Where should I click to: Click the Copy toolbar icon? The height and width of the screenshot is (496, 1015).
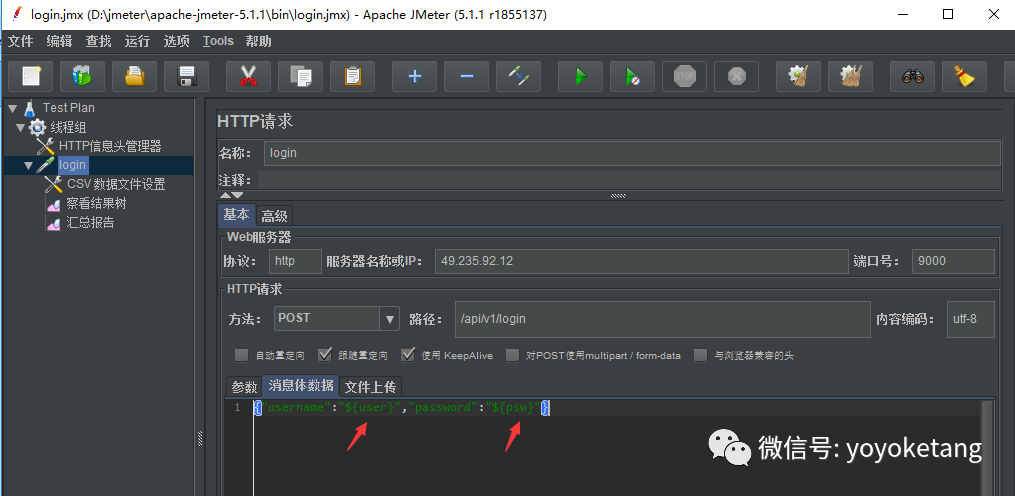300,76
